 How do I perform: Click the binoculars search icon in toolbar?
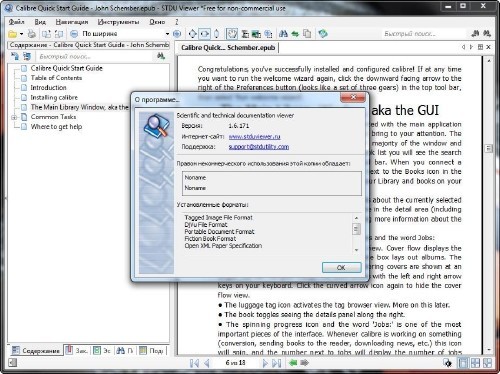tap(283, 34)
